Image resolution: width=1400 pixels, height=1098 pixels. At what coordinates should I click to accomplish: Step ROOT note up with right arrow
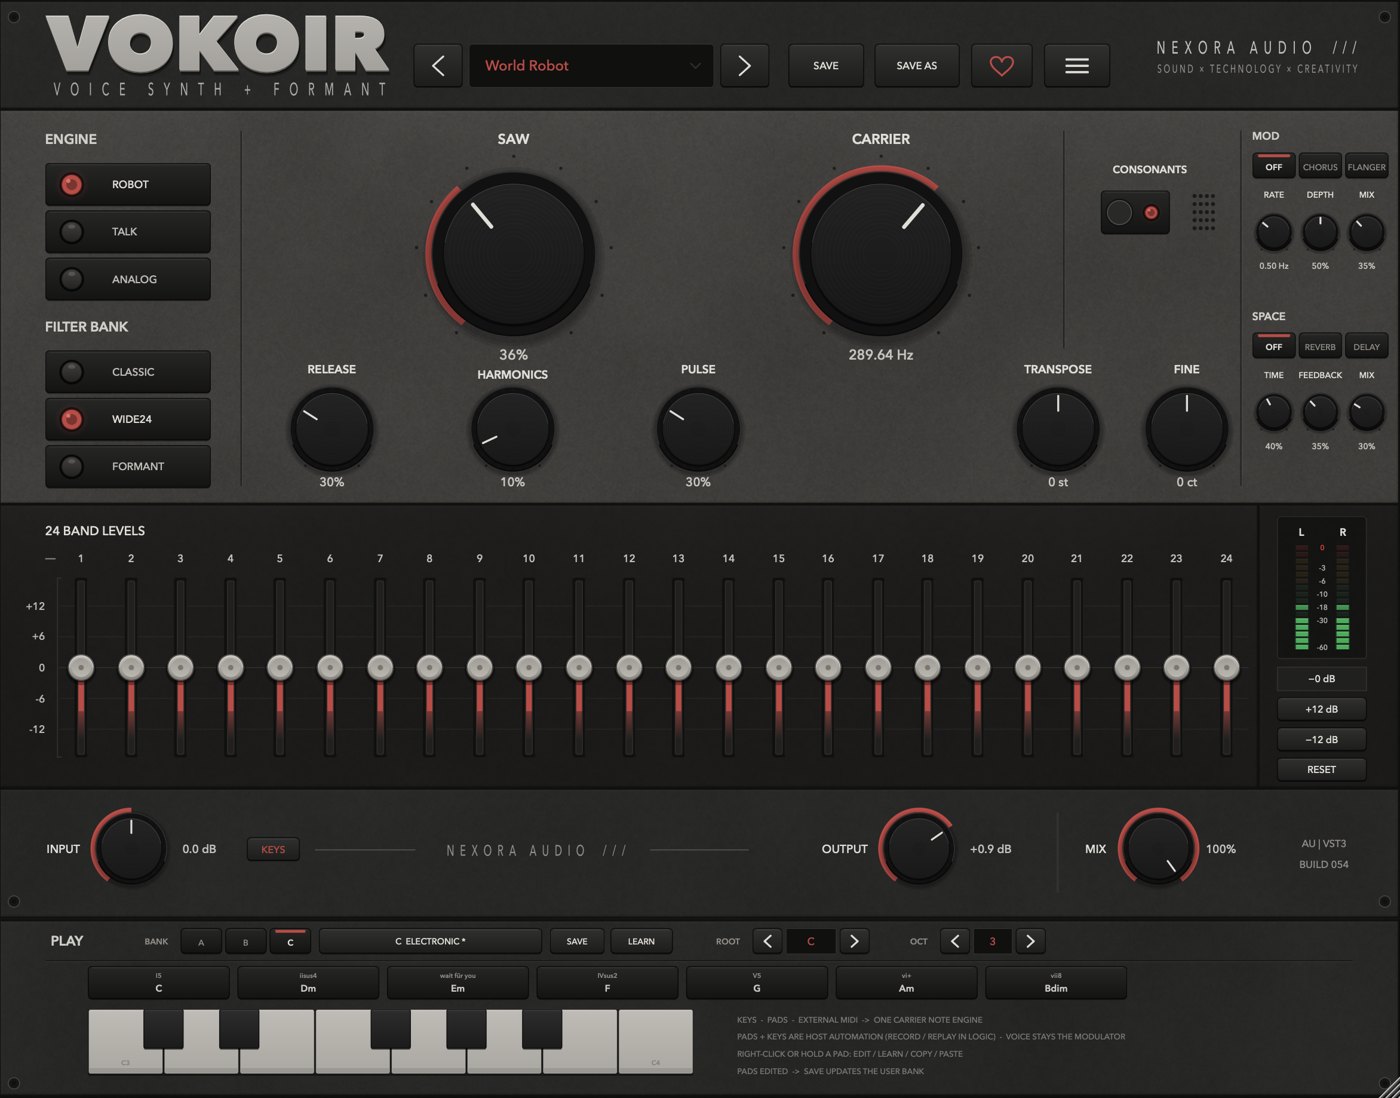click(853, 941)
